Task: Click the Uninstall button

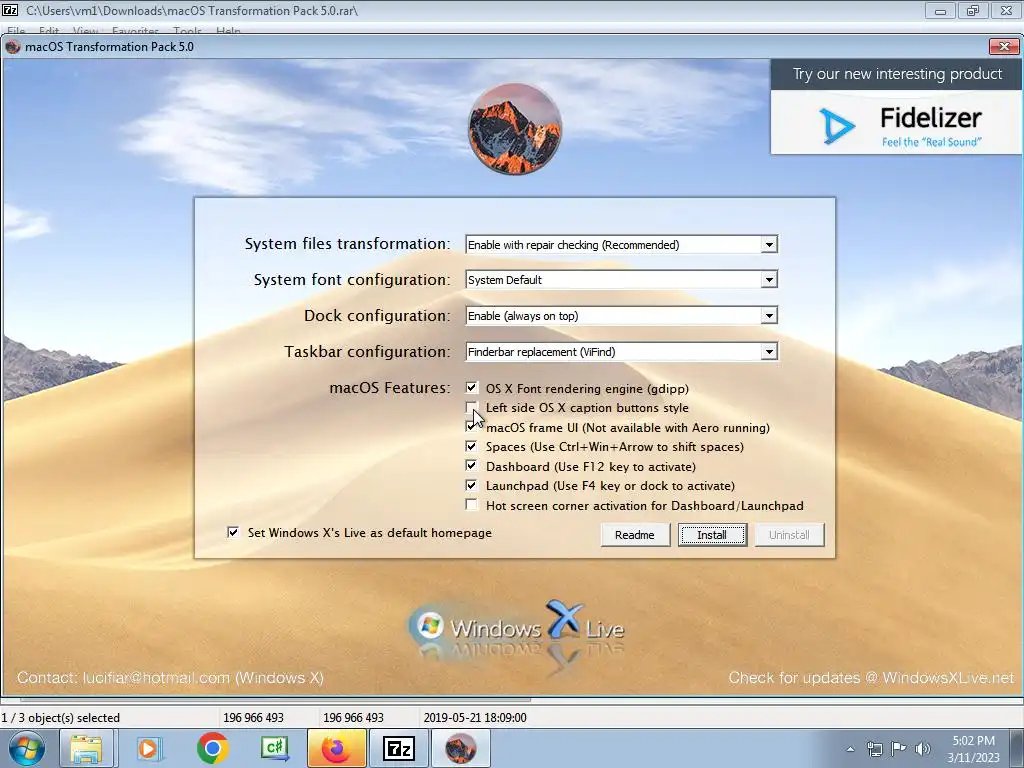Action: (x=789, y=535)
